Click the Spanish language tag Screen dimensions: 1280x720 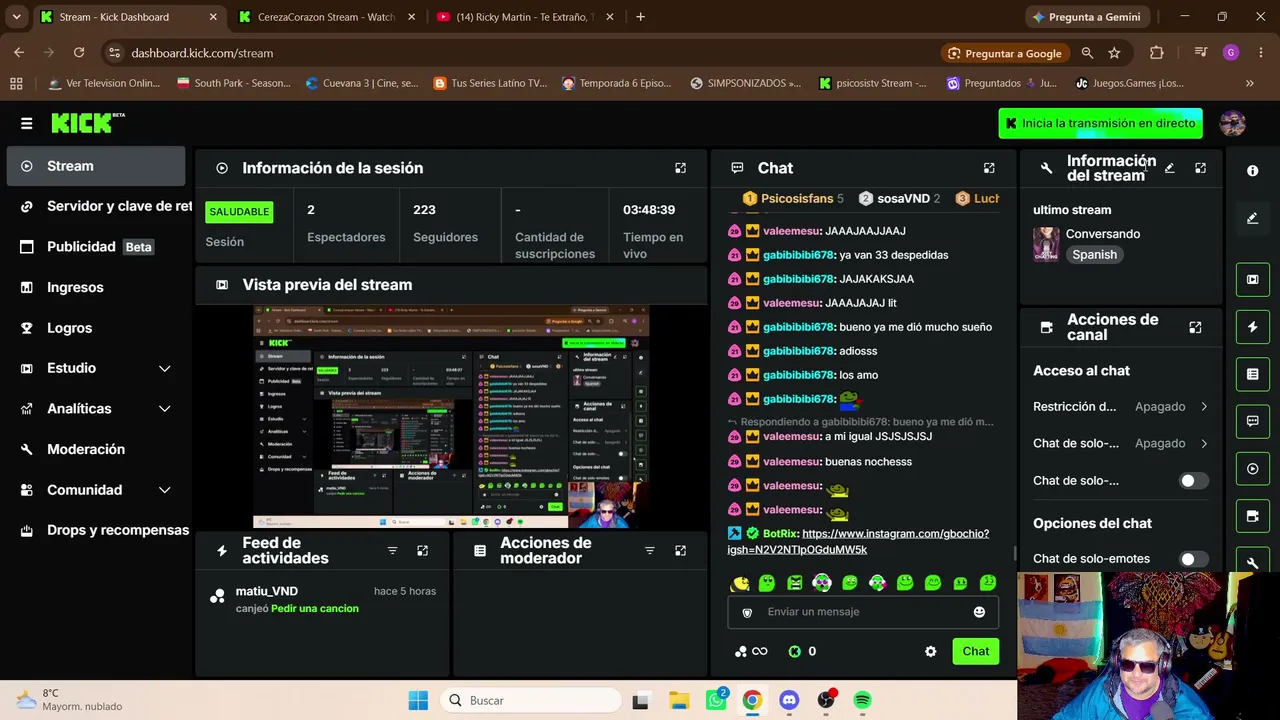click(x=1094, y=255)
